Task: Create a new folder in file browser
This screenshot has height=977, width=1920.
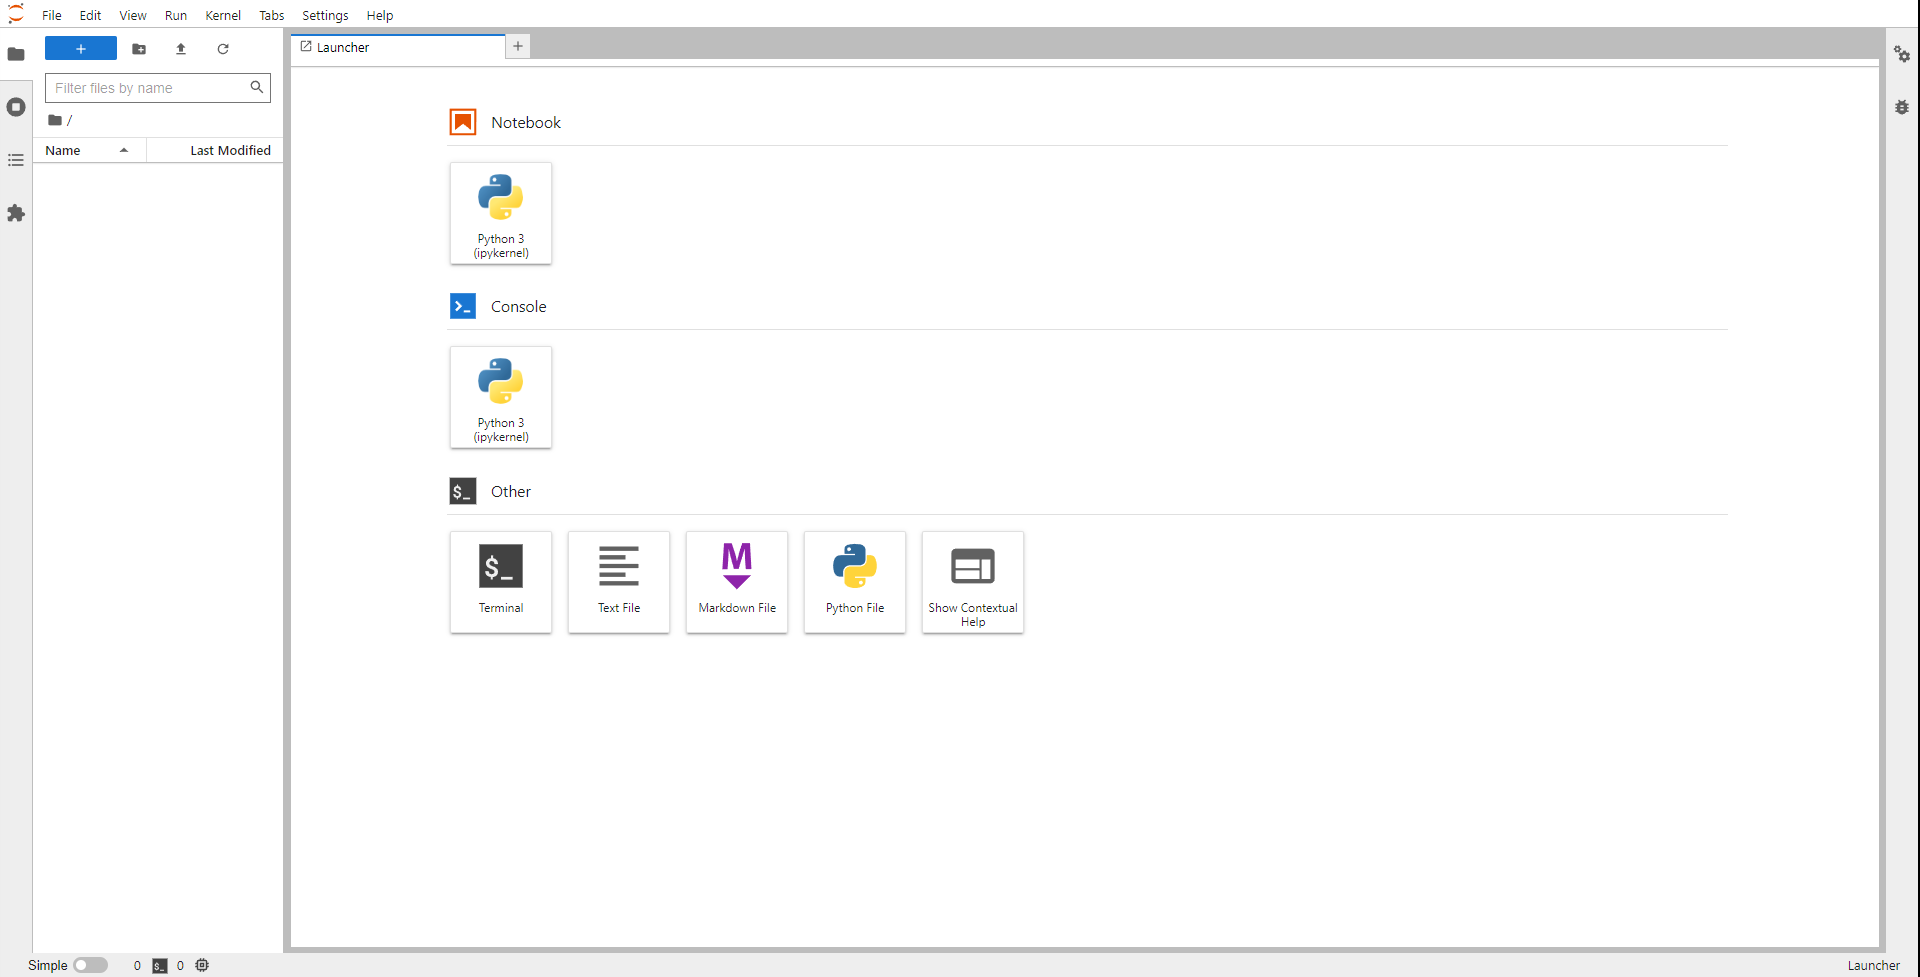Action: (139, 49)
